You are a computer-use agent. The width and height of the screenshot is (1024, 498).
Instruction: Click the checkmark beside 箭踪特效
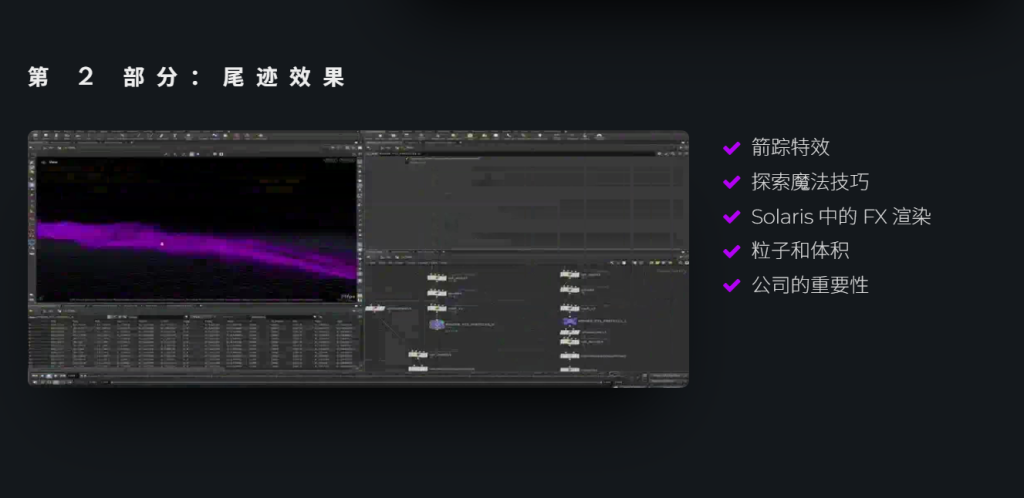731,149
